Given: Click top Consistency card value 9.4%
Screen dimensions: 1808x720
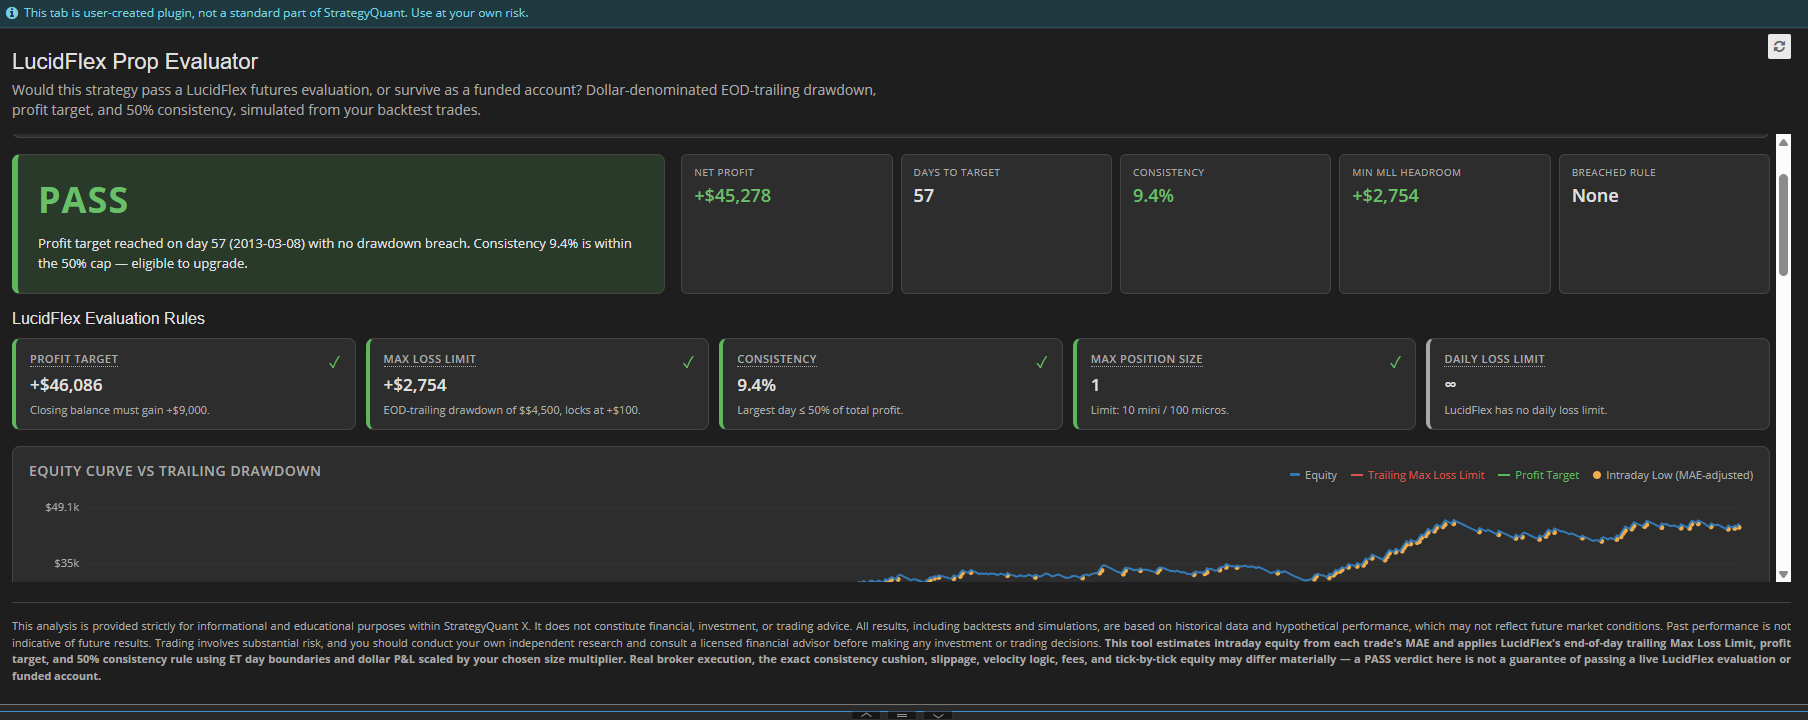Looking at the screenshot, I should coord(1153,196).
